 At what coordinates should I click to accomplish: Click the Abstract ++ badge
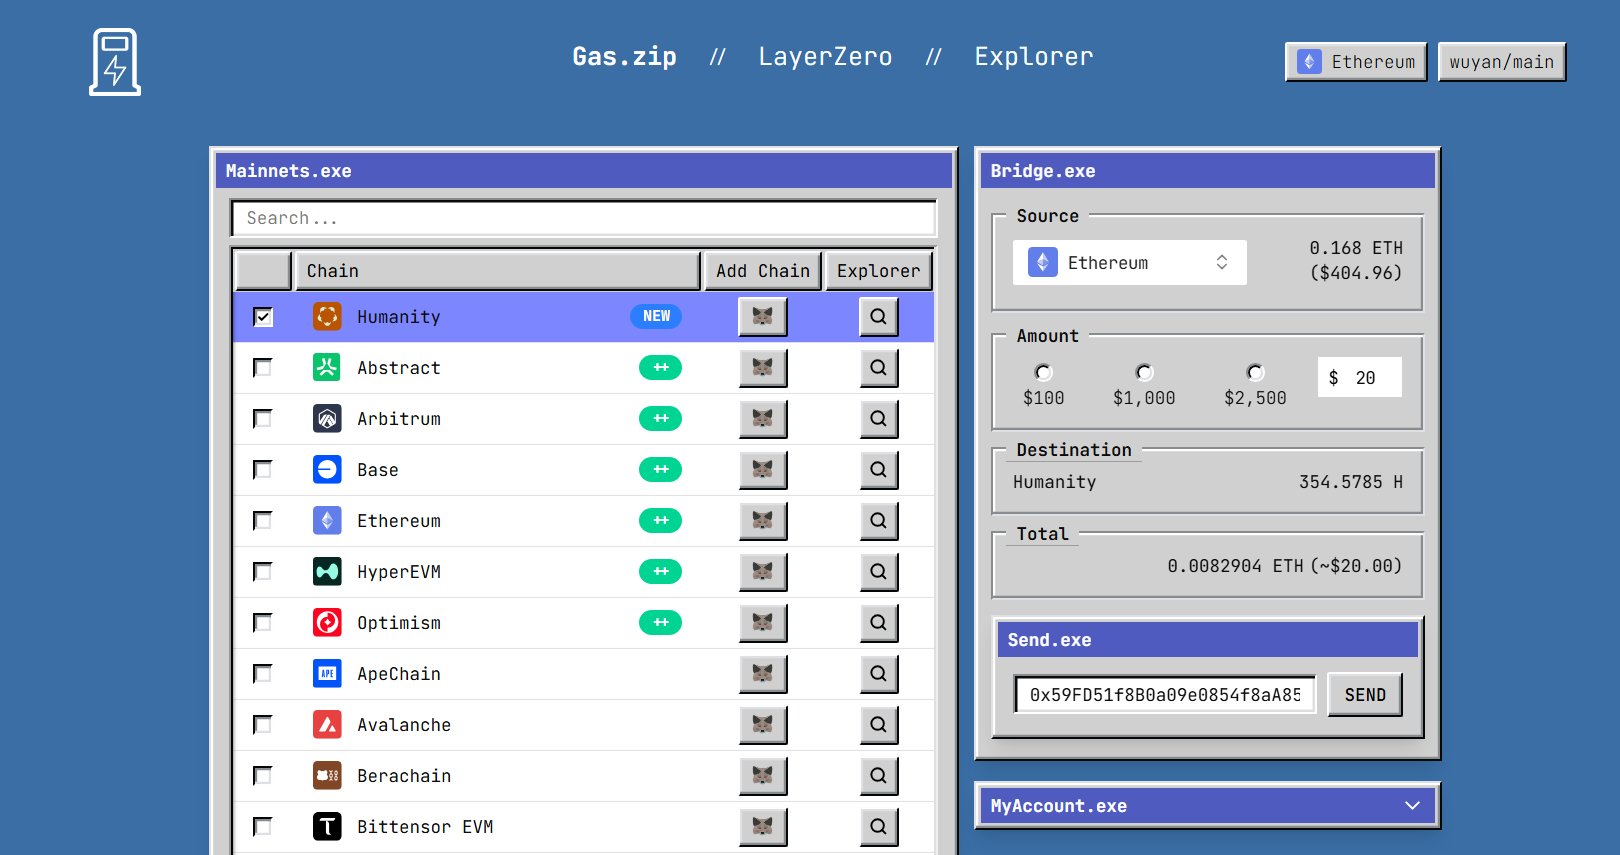click(660, 368)
